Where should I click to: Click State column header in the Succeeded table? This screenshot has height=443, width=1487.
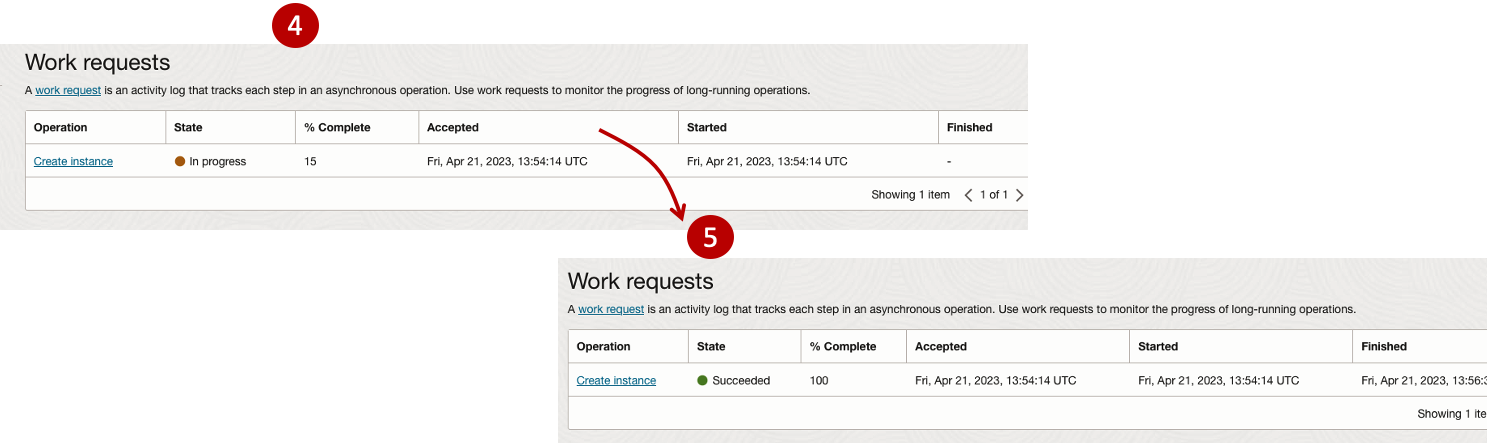(x=711, y=346)
